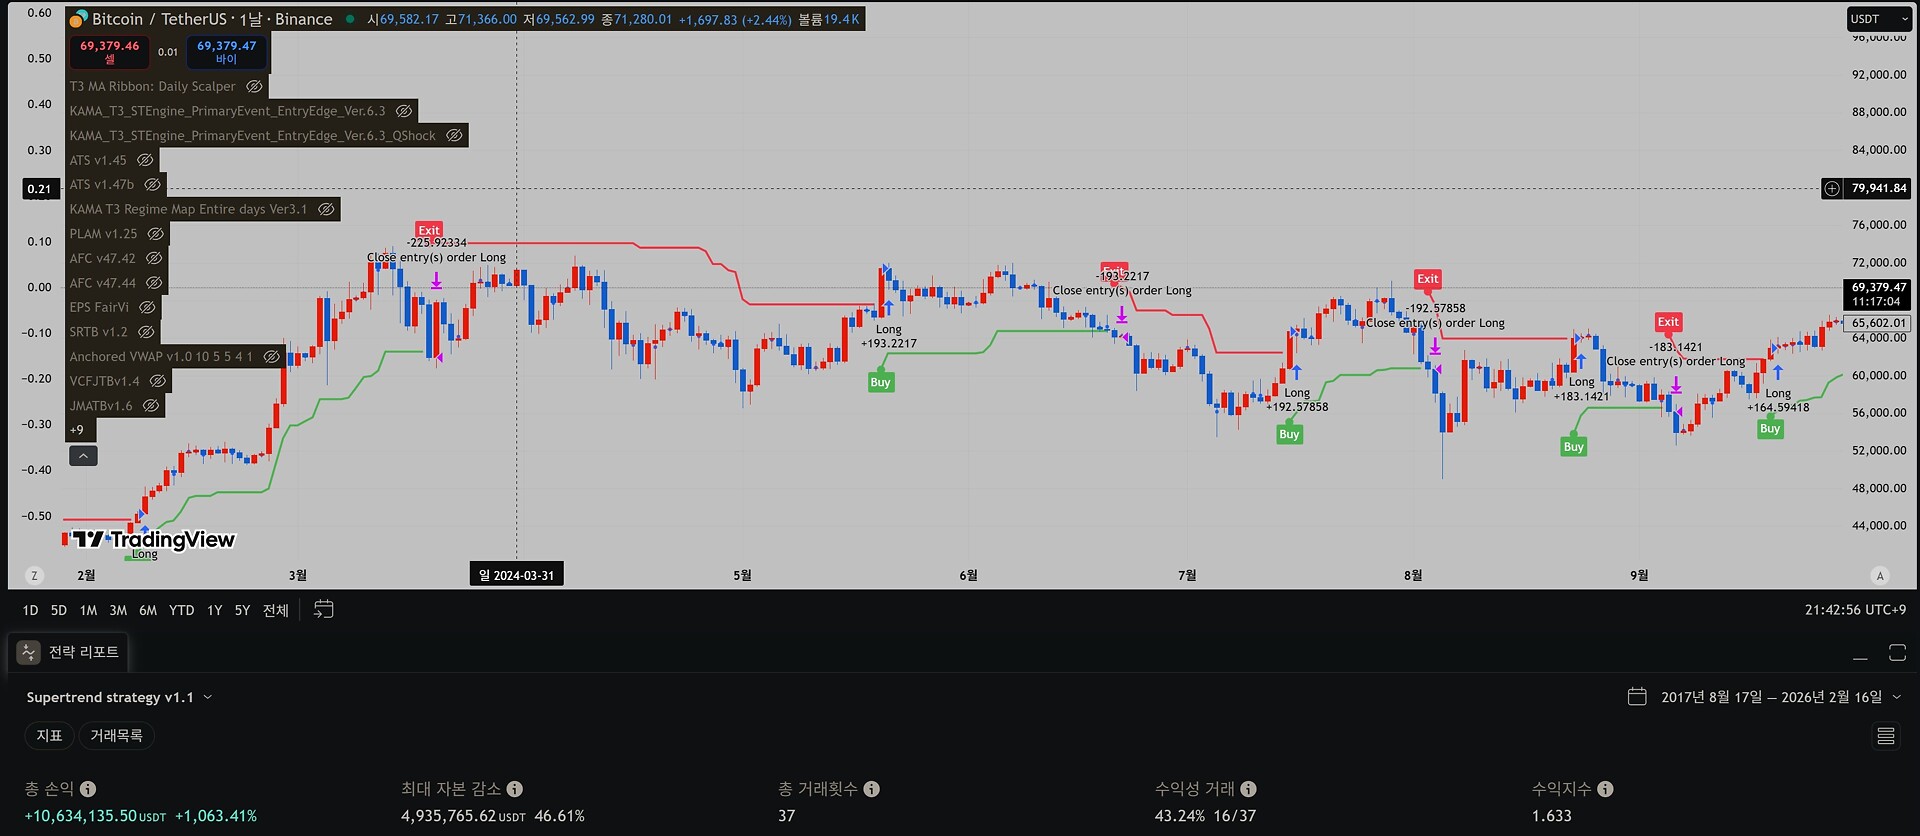This screenshot has width=1920, height=836.
Task: Toggle visibility of VCFJTBv1.4
Action: click(158, 381)
